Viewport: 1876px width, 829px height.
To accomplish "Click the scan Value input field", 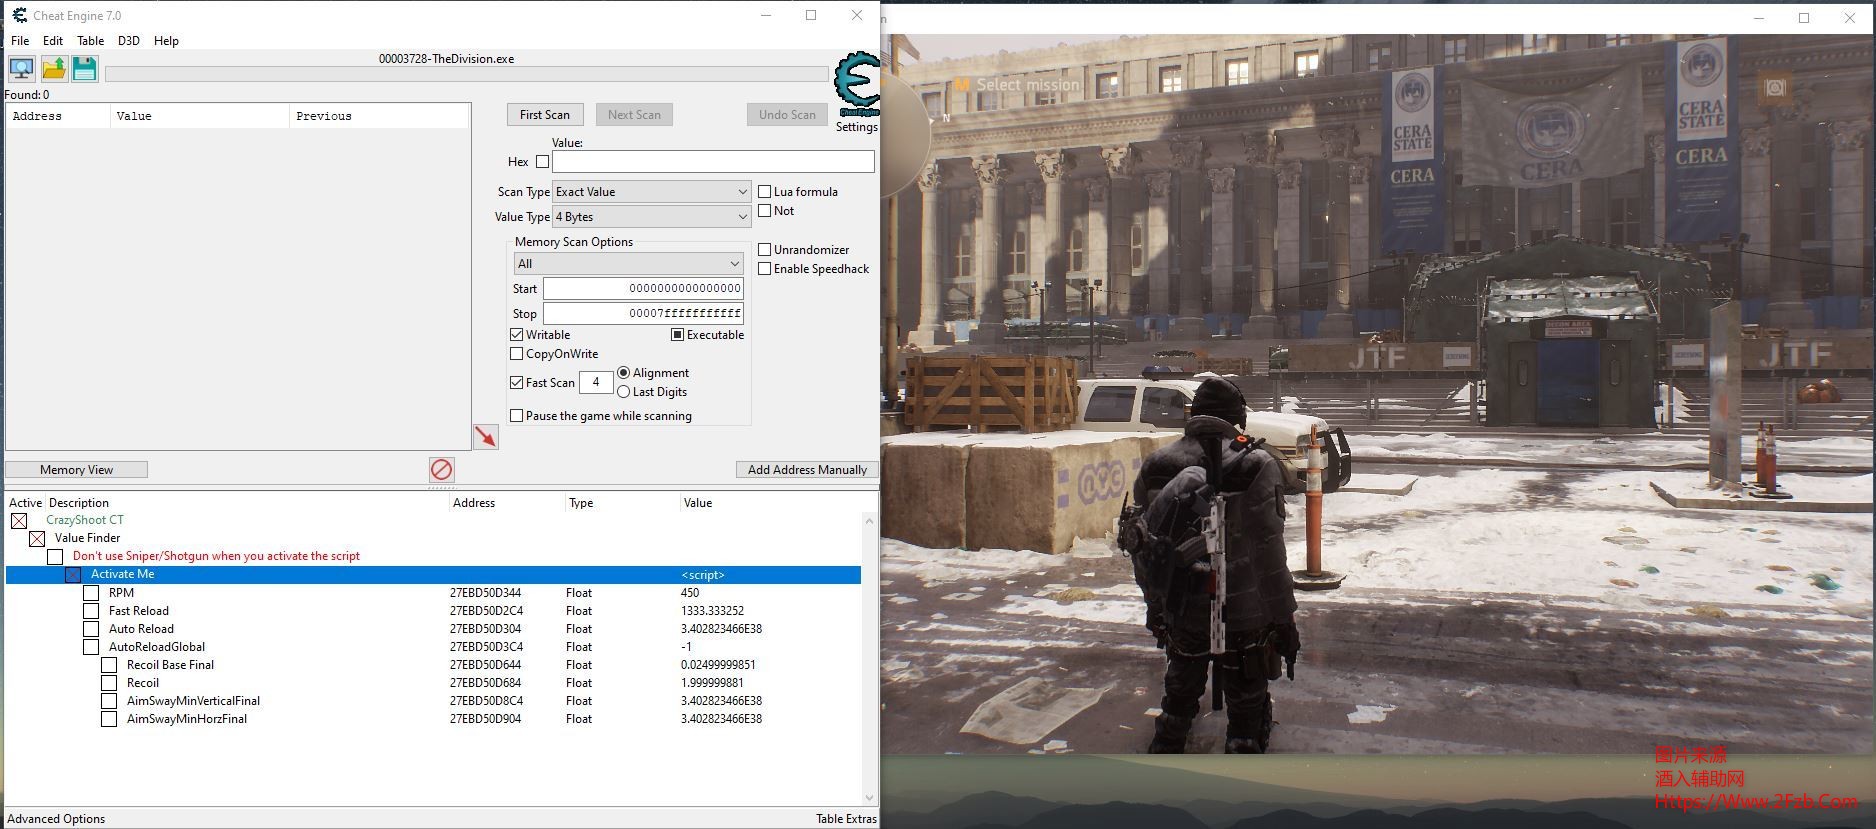I will 713,161.
